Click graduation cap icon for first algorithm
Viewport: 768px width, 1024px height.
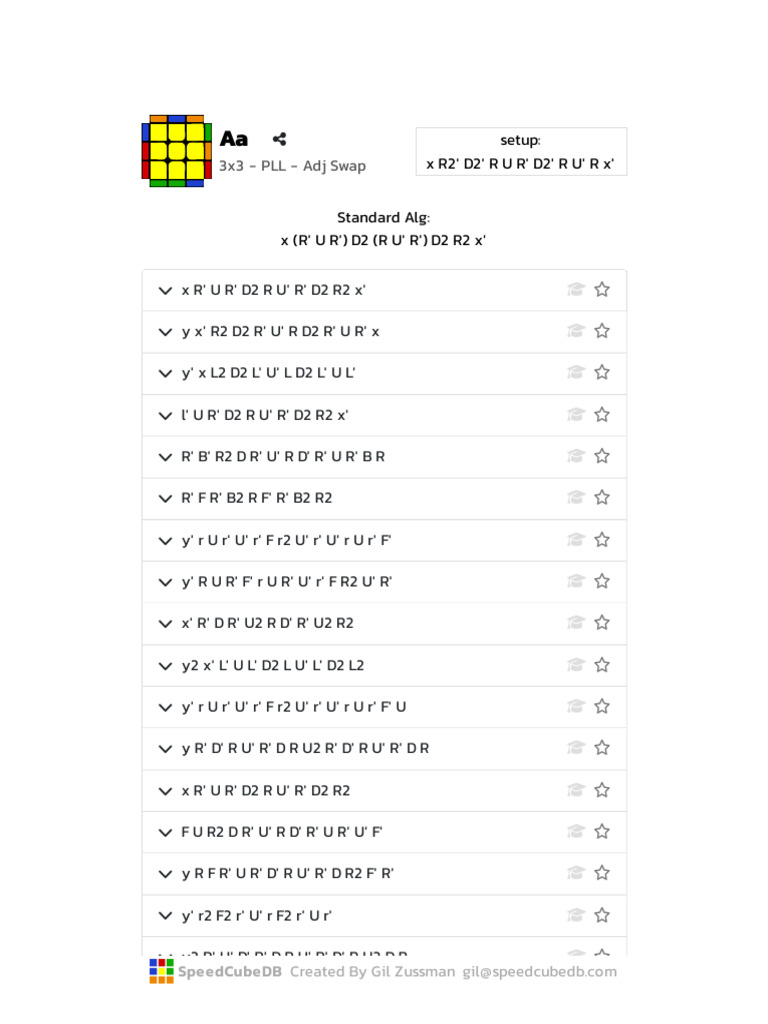(x=575, y=290)
